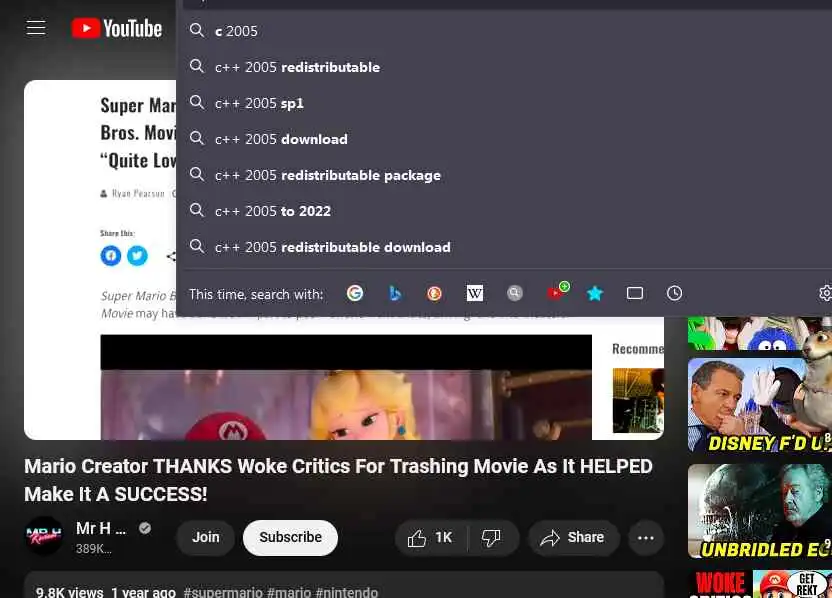Click the video player showing Mario article

pyautogui.click(x=344, y=378)
